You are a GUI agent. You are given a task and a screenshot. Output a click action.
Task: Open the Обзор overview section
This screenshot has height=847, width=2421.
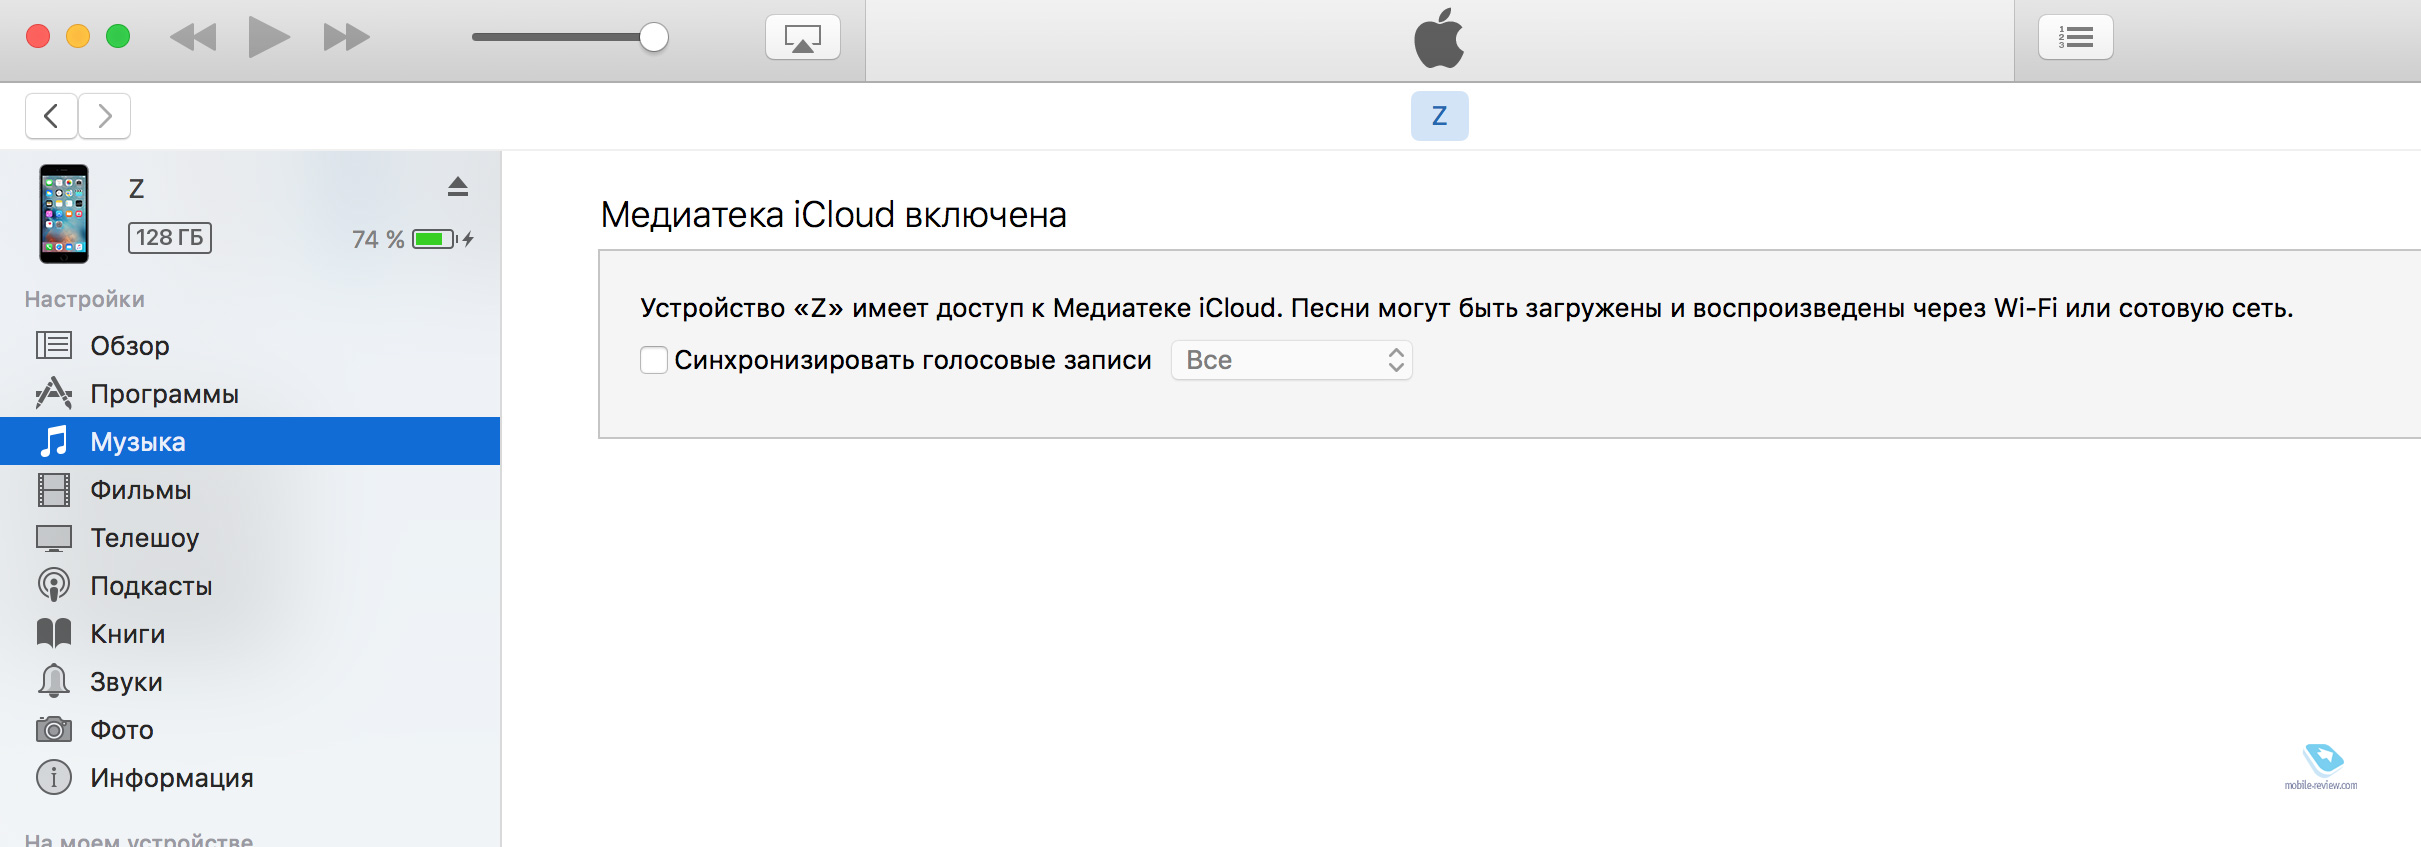[x=250, y=345]
